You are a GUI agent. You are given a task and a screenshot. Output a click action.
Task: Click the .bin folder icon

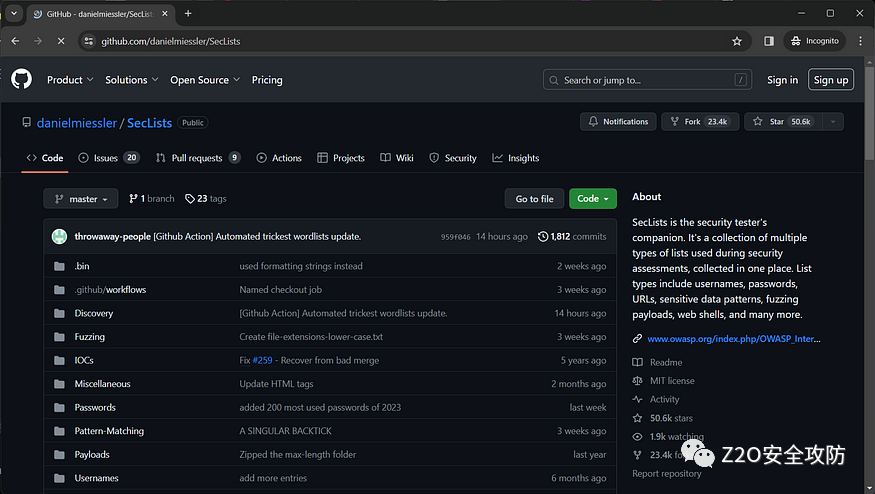tap(59, 266)
